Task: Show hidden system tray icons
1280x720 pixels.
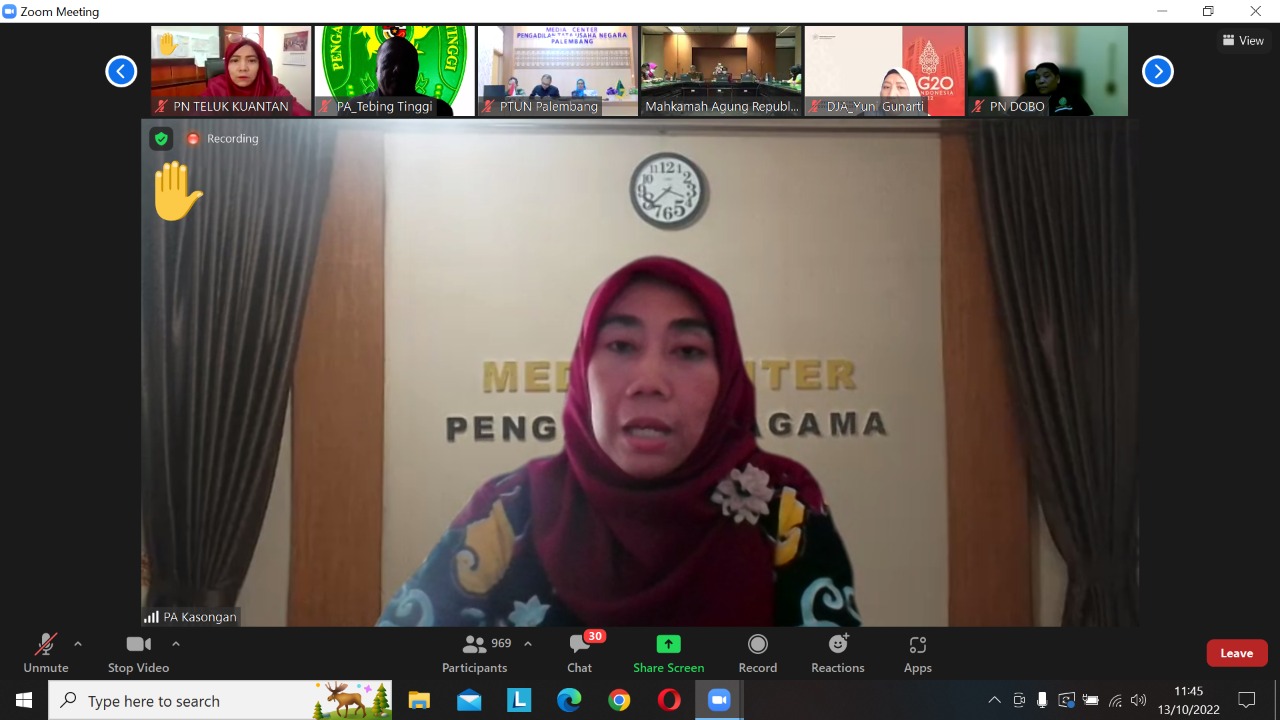Action: pos(994,700)
